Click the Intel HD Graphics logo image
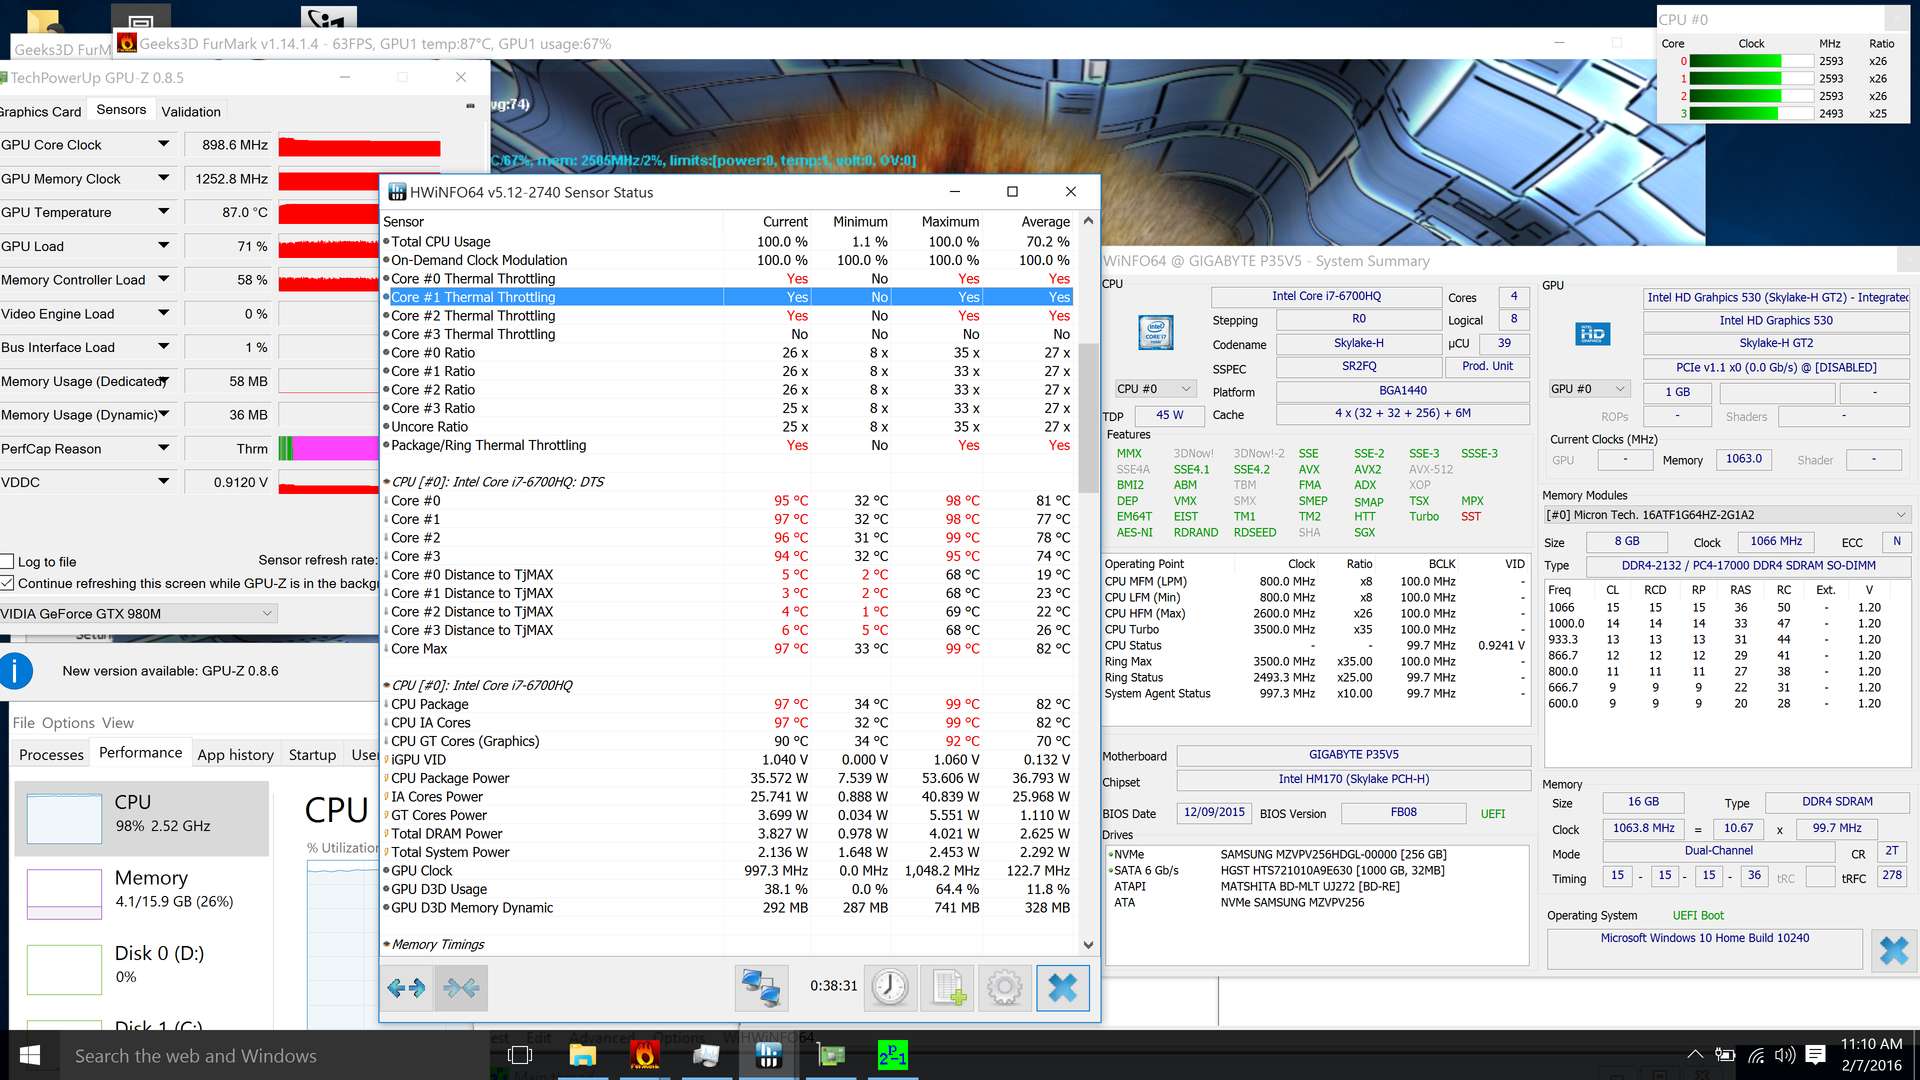The image size is (1920, 1080). 1592,333
